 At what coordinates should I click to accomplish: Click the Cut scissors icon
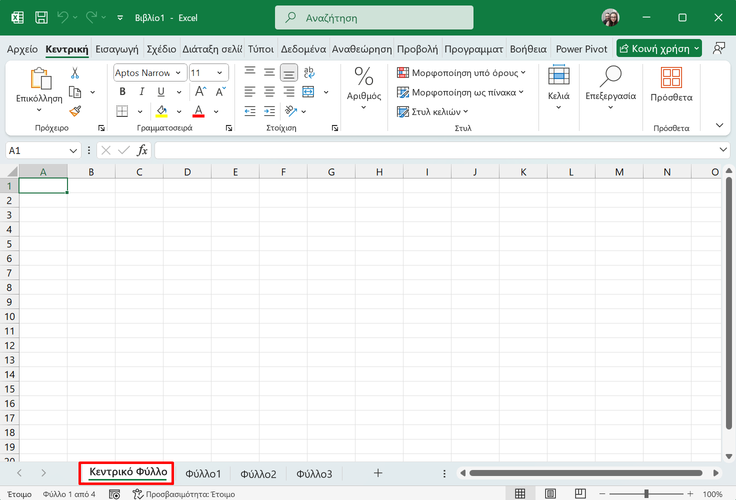pos(75,74)
